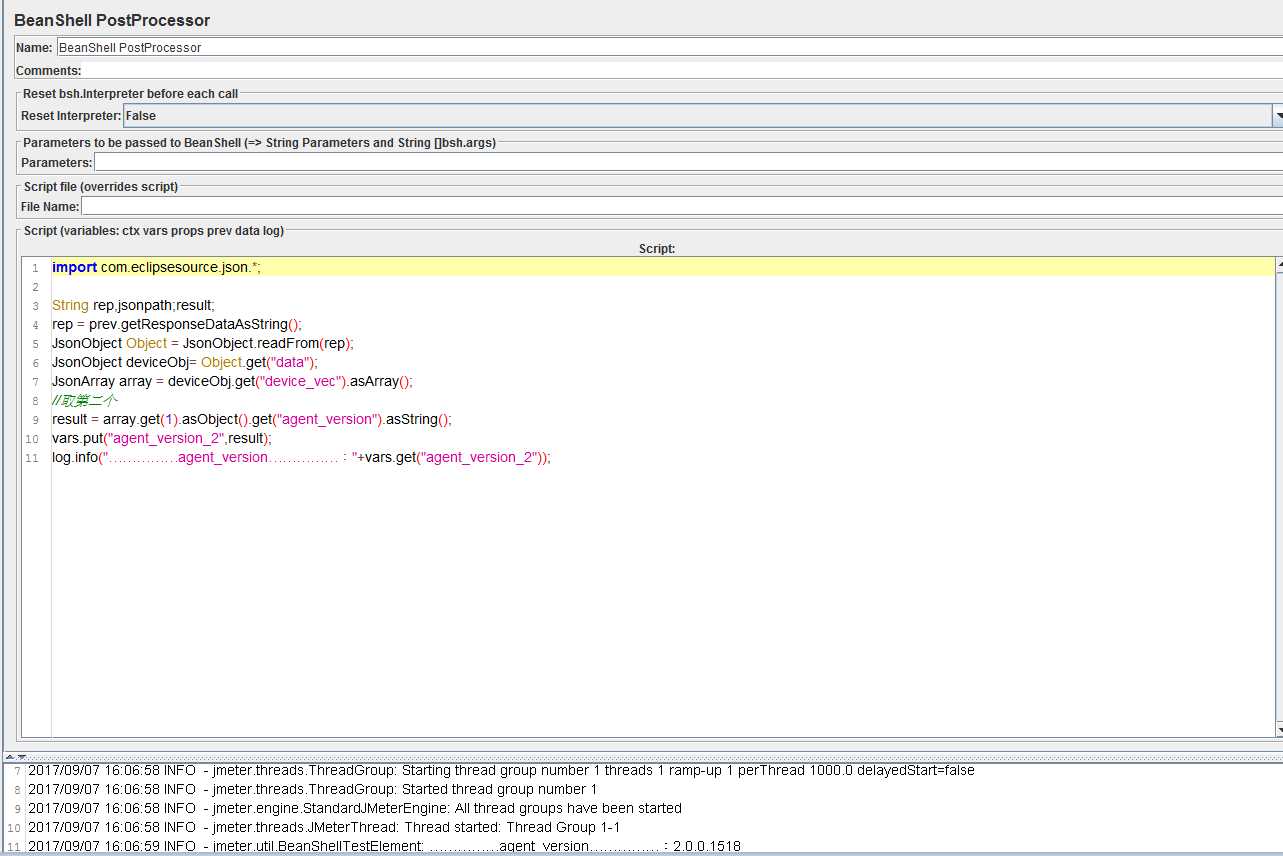
Task: Click the Parameters input field
Action: pos(688,162)
